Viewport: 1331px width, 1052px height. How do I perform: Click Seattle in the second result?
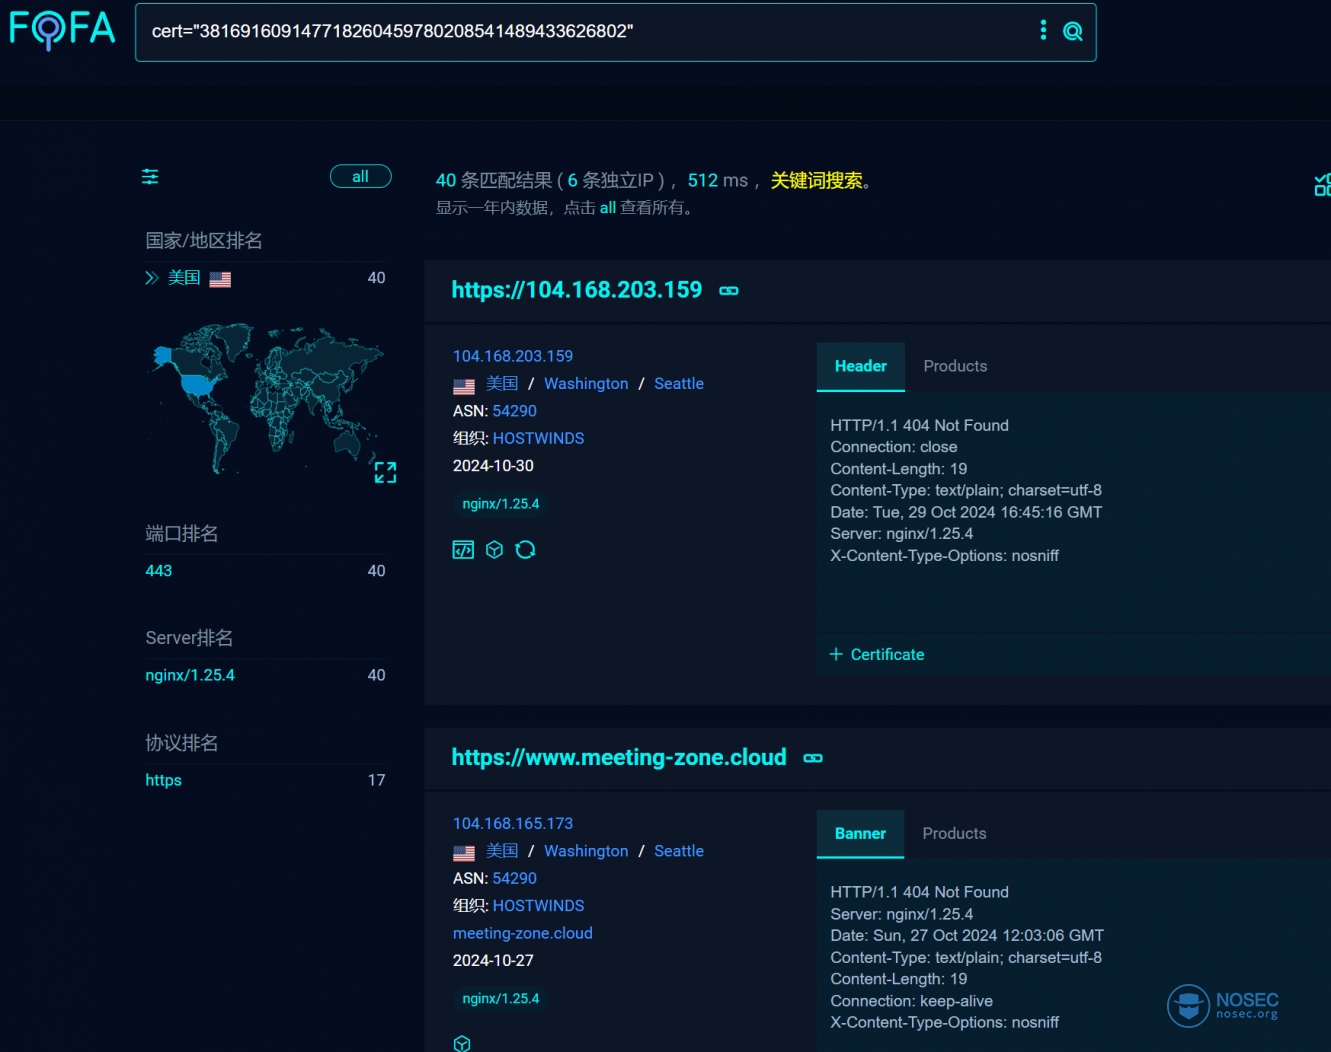[679, 852]
